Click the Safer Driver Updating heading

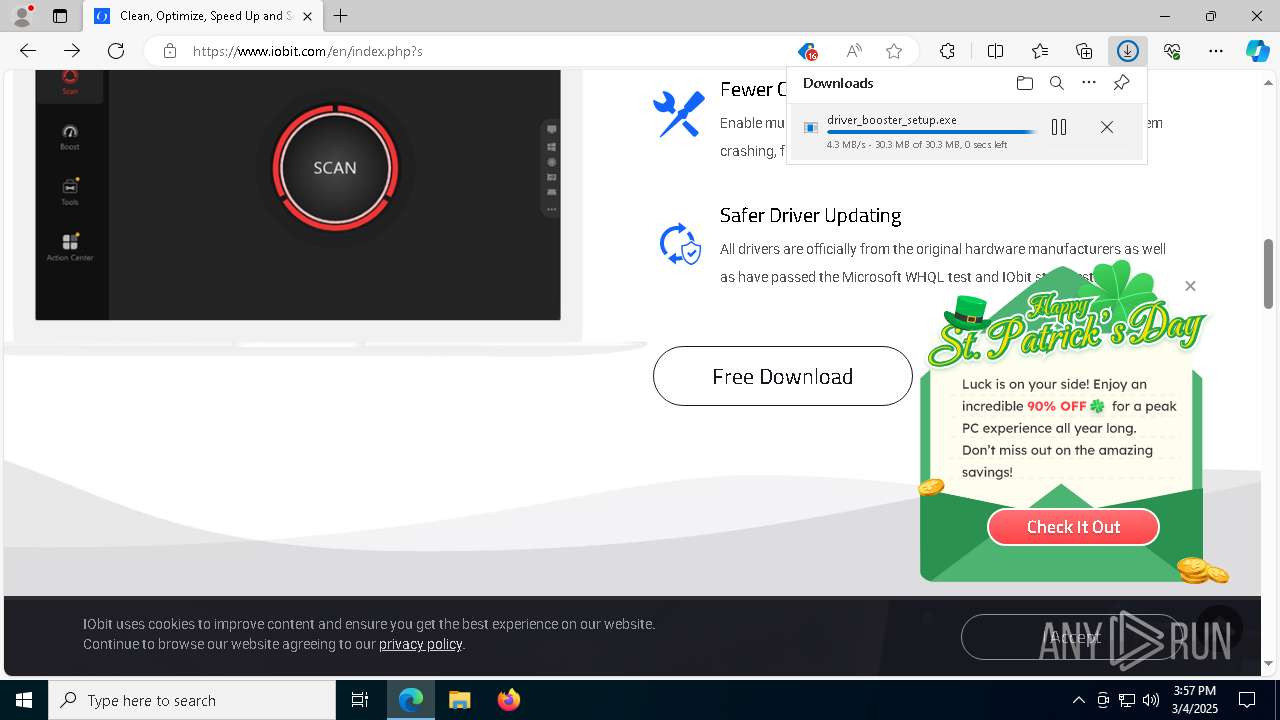tap(810, 215)
